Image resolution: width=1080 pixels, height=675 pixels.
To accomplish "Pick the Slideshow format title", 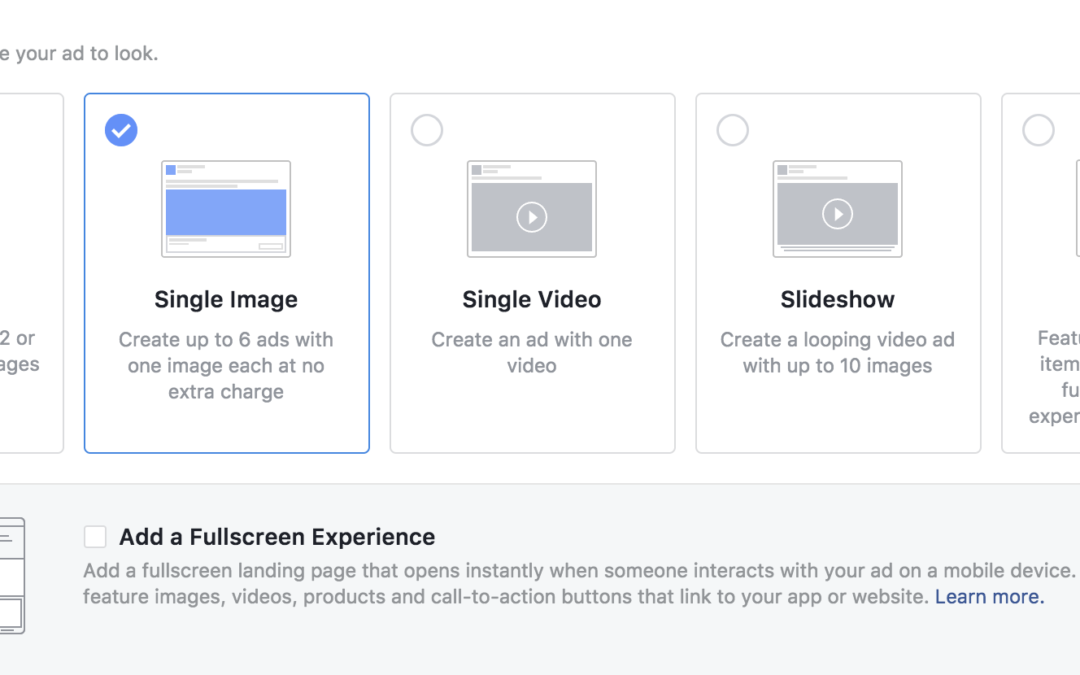I will click(838, 300).
